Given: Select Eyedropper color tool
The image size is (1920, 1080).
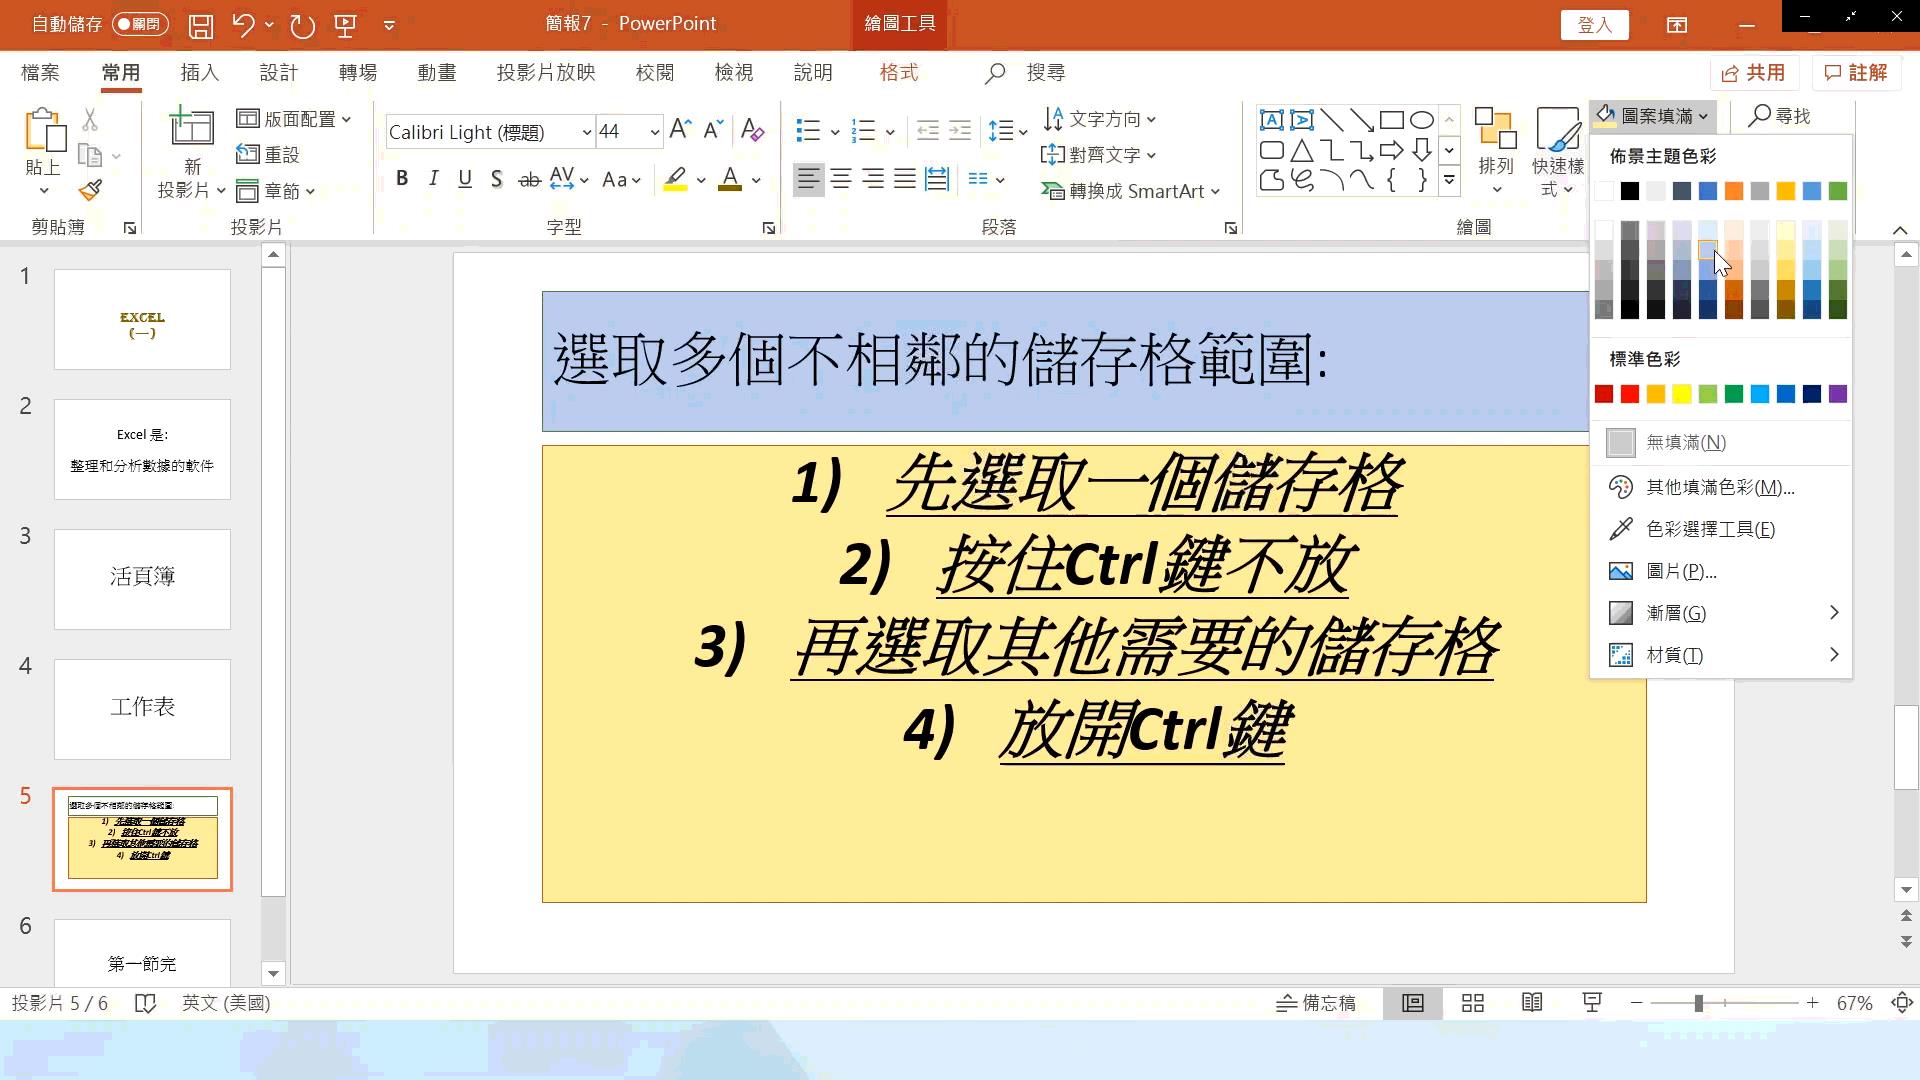Looking at the screenshot, I should tap(1721, 529).
